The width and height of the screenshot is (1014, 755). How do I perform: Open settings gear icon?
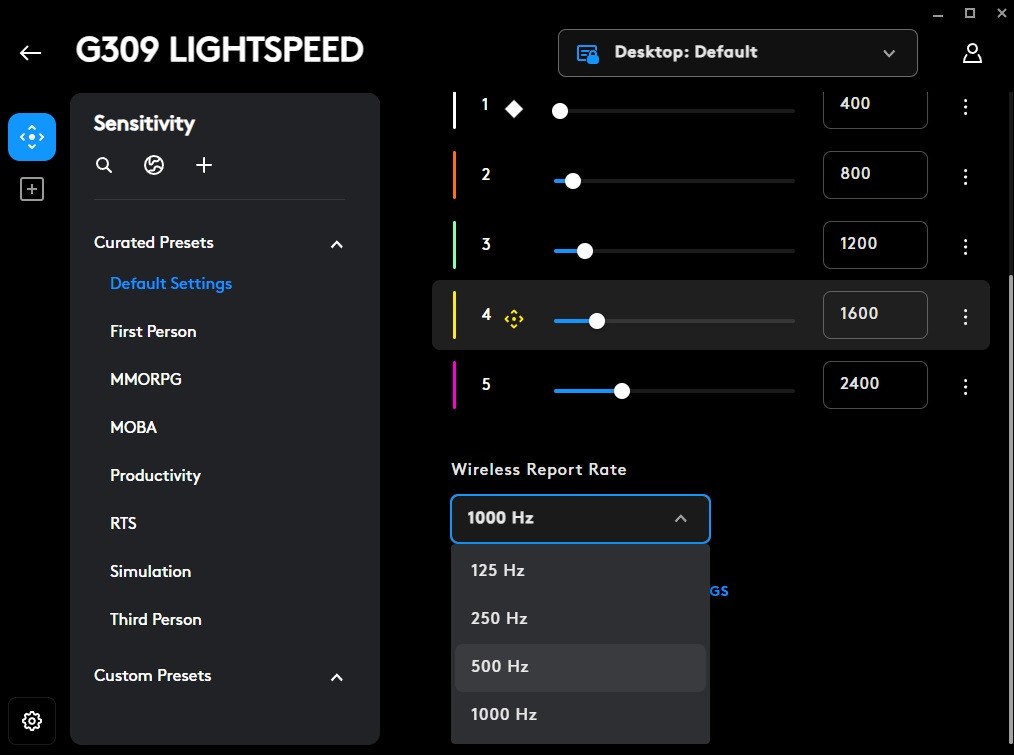click(32, 720)
